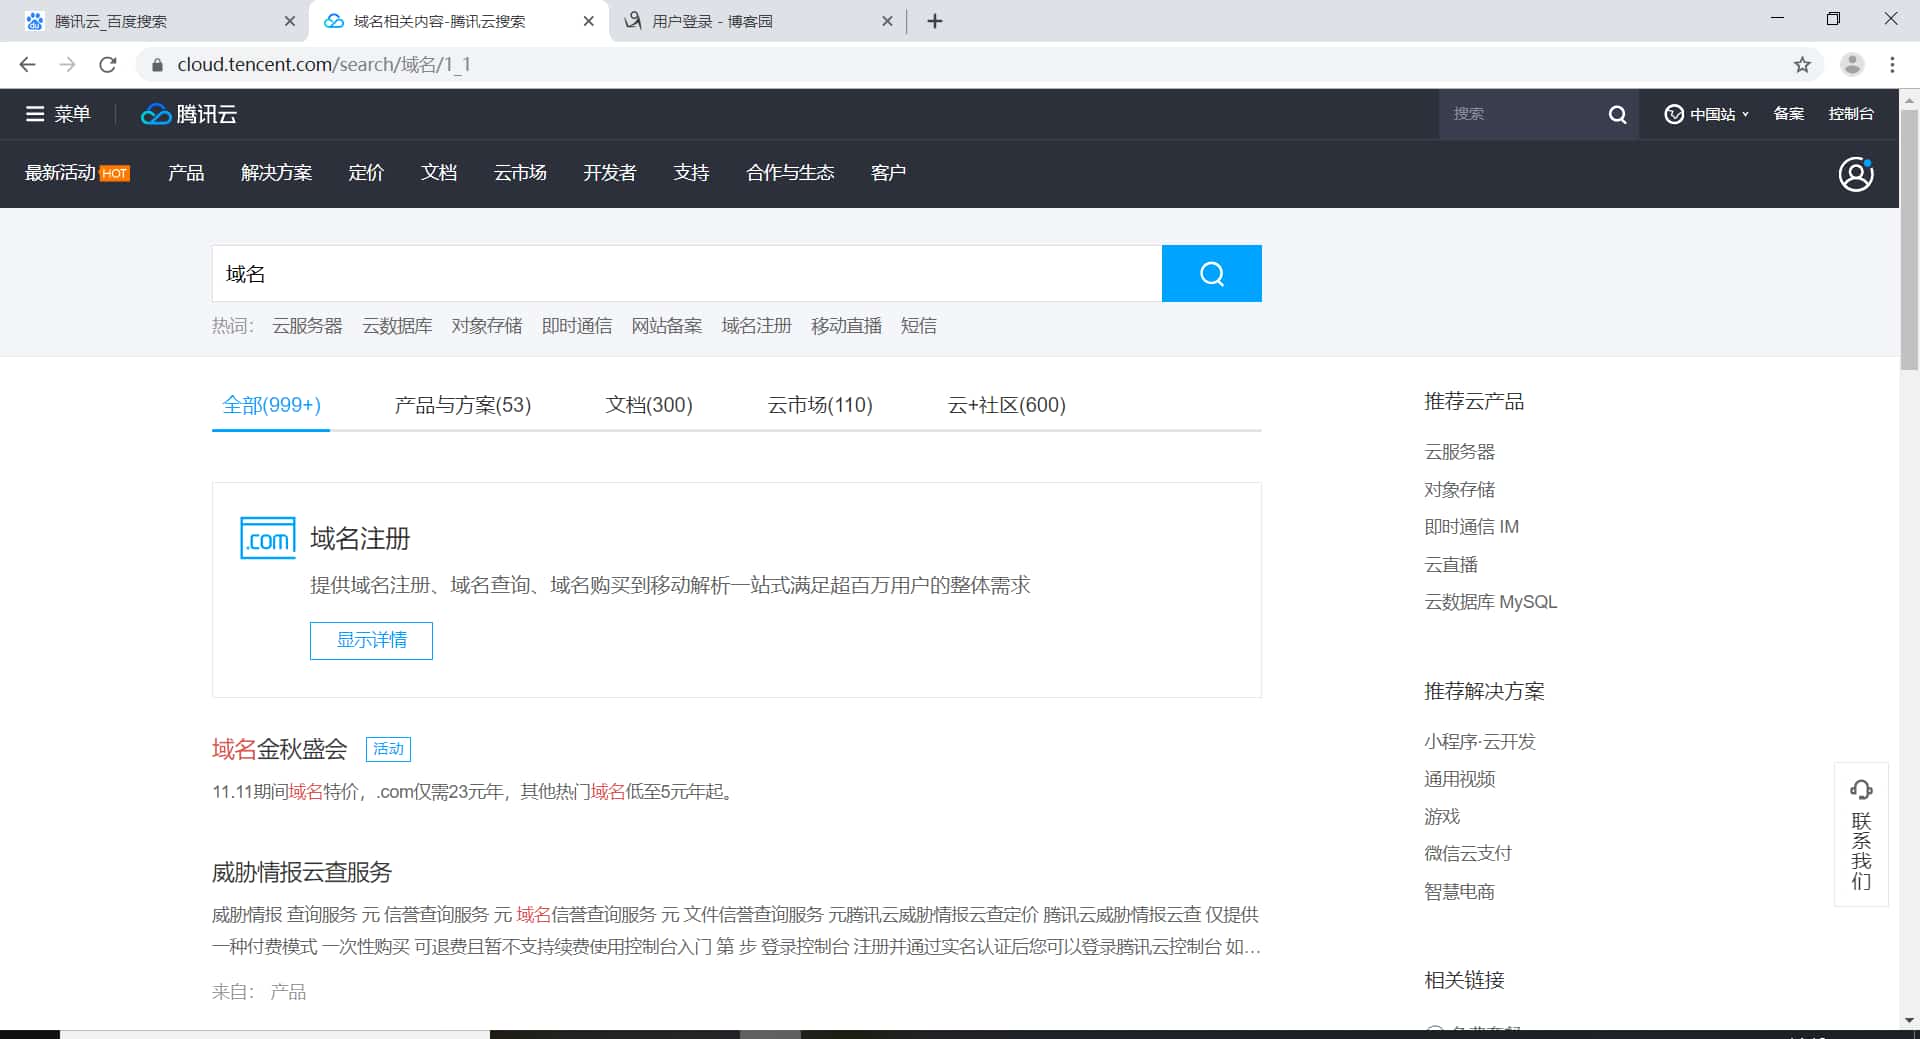Navigate back with the browser arrow
The height and width of the screenshot is (1039, 1920).
(x=26, y=64)
